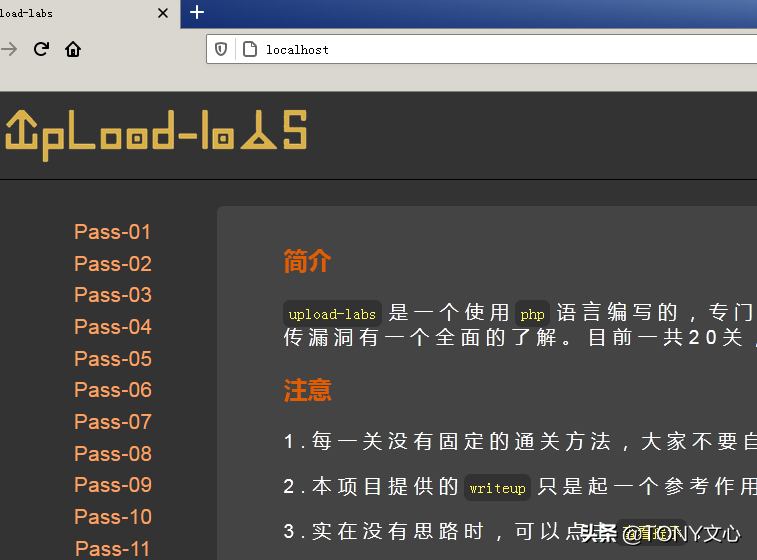This screenshot has width=757, height=560.
Task: Click note 1 text 每一关没有固定的通关方法
Action: click(x=461, y=441)
